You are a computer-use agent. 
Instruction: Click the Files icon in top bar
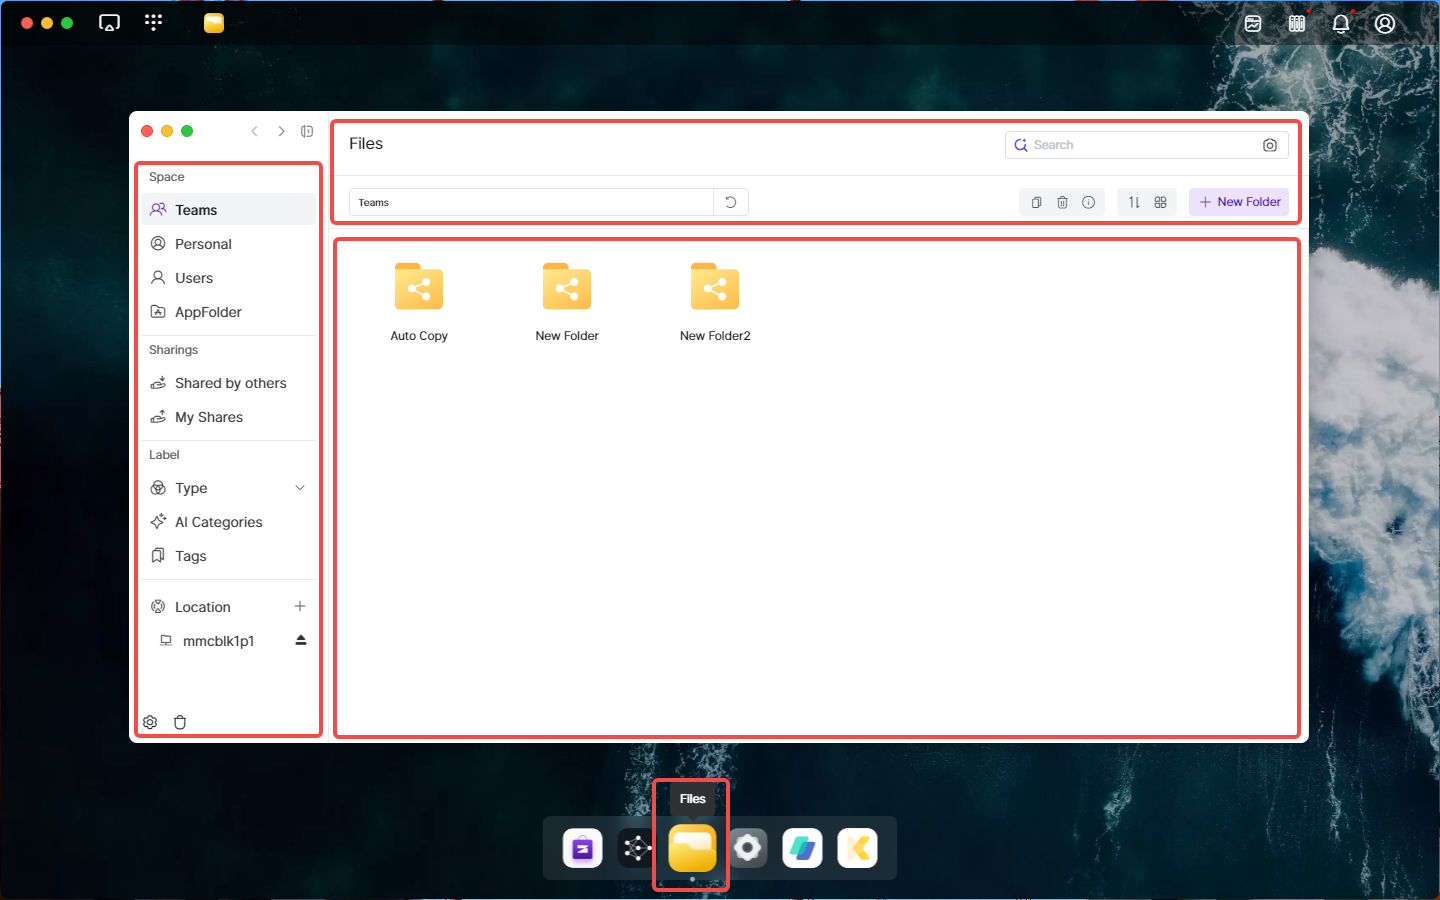pyautogui.click(x=214, y=23)
